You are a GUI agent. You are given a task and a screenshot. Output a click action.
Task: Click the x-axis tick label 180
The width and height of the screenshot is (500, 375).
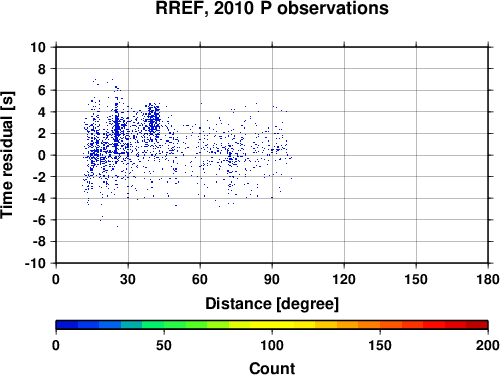point(488,279)
